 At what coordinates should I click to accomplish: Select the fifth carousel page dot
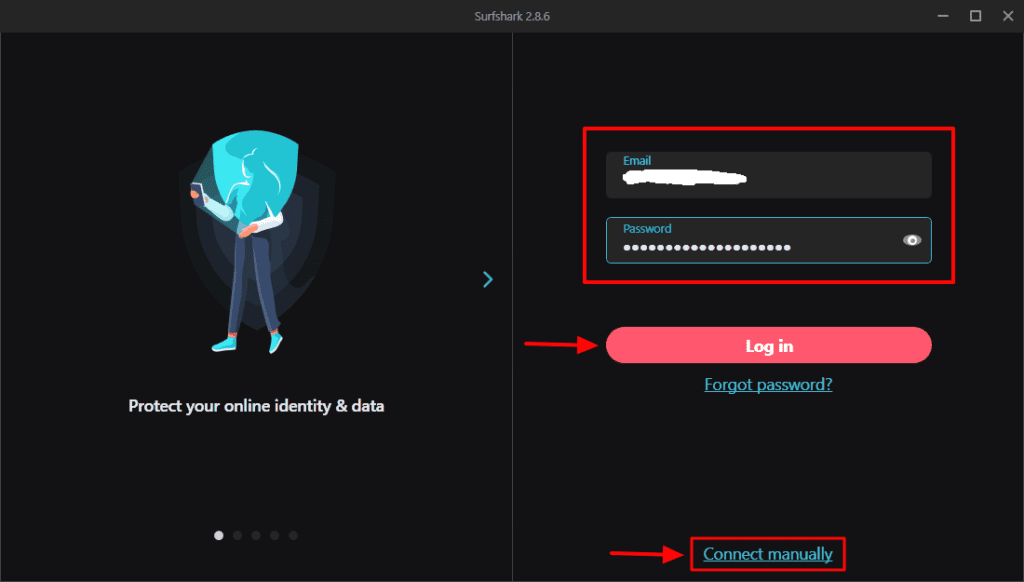pos(293,536)
